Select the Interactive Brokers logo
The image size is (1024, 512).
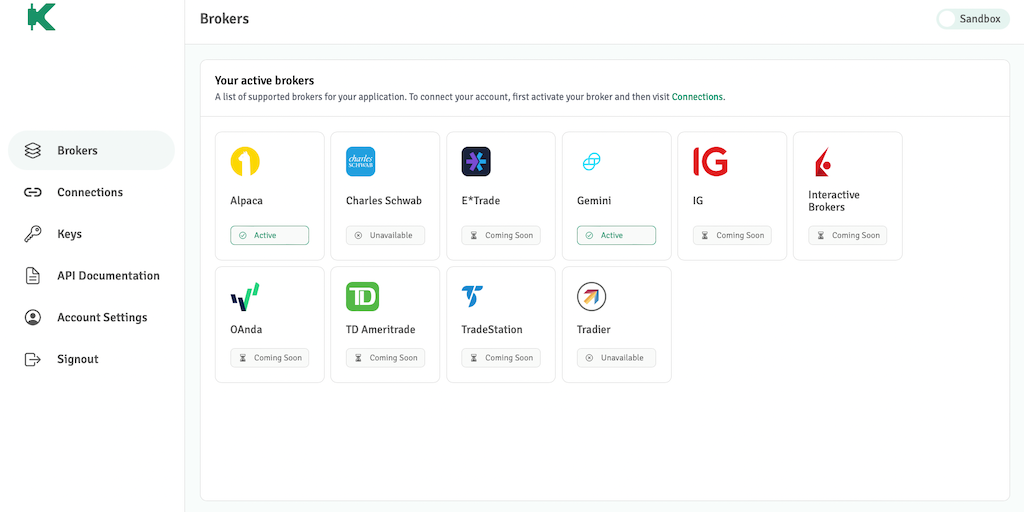[x=822, y=161]
